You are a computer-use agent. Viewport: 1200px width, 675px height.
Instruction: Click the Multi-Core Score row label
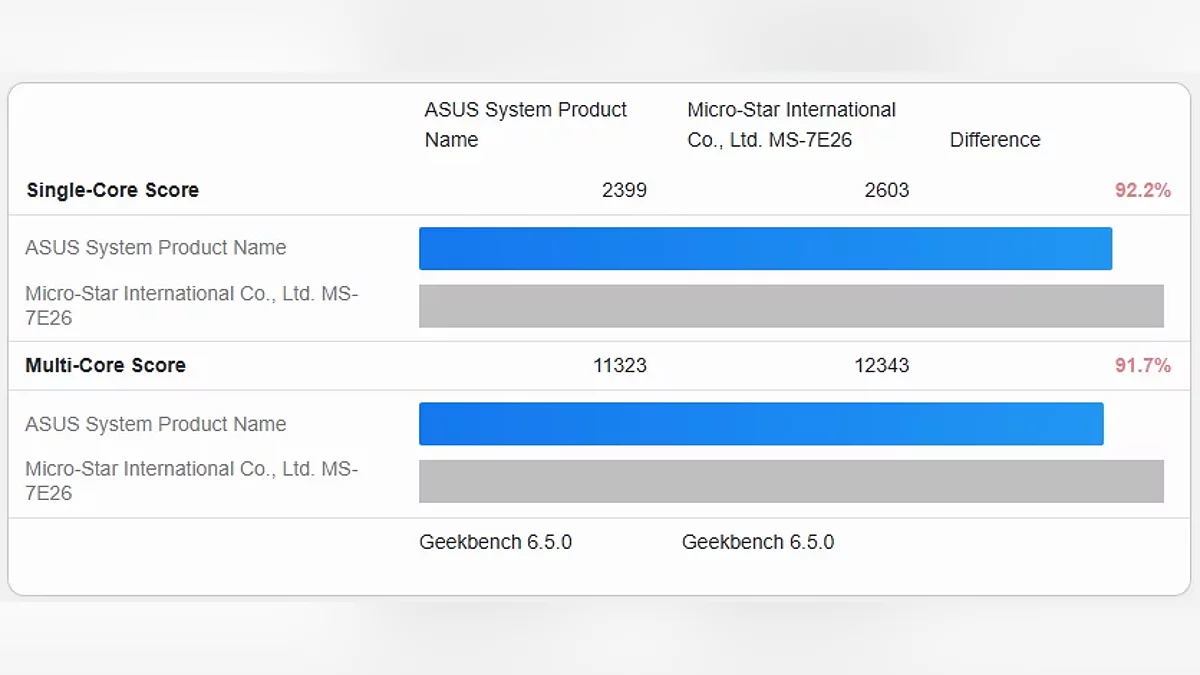105,365
